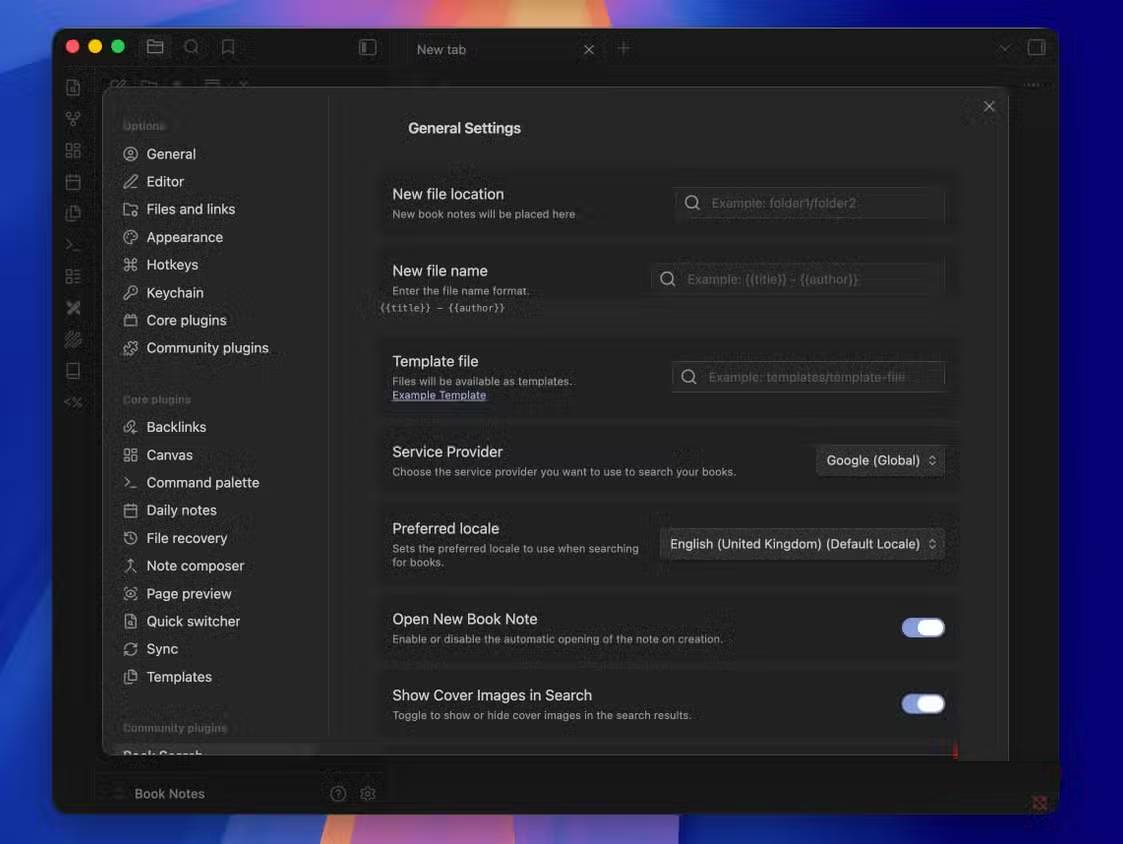Select Appearance in settings sidebar

point(184,237)
